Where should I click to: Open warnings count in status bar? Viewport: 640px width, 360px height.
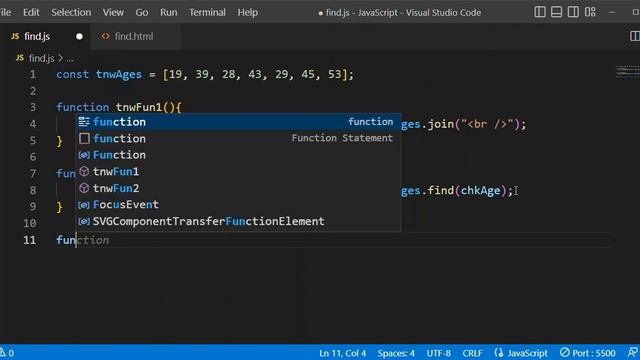[7, 353]
